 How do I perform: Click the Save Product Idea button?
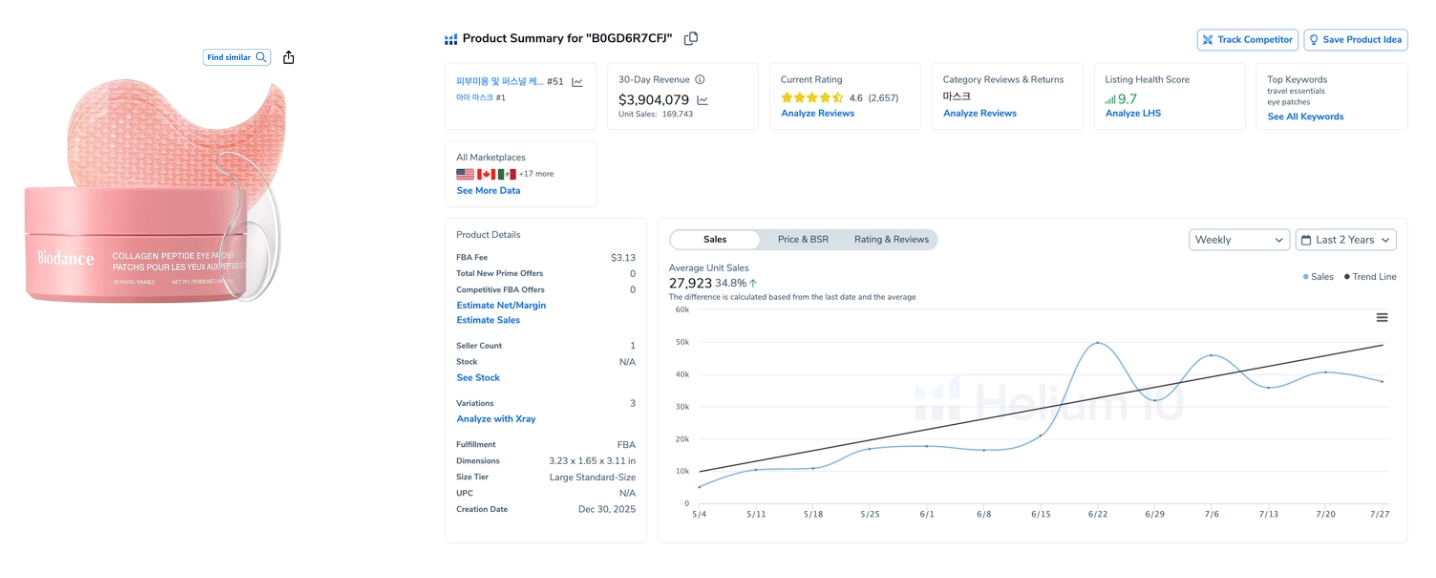pos(1355,40)
